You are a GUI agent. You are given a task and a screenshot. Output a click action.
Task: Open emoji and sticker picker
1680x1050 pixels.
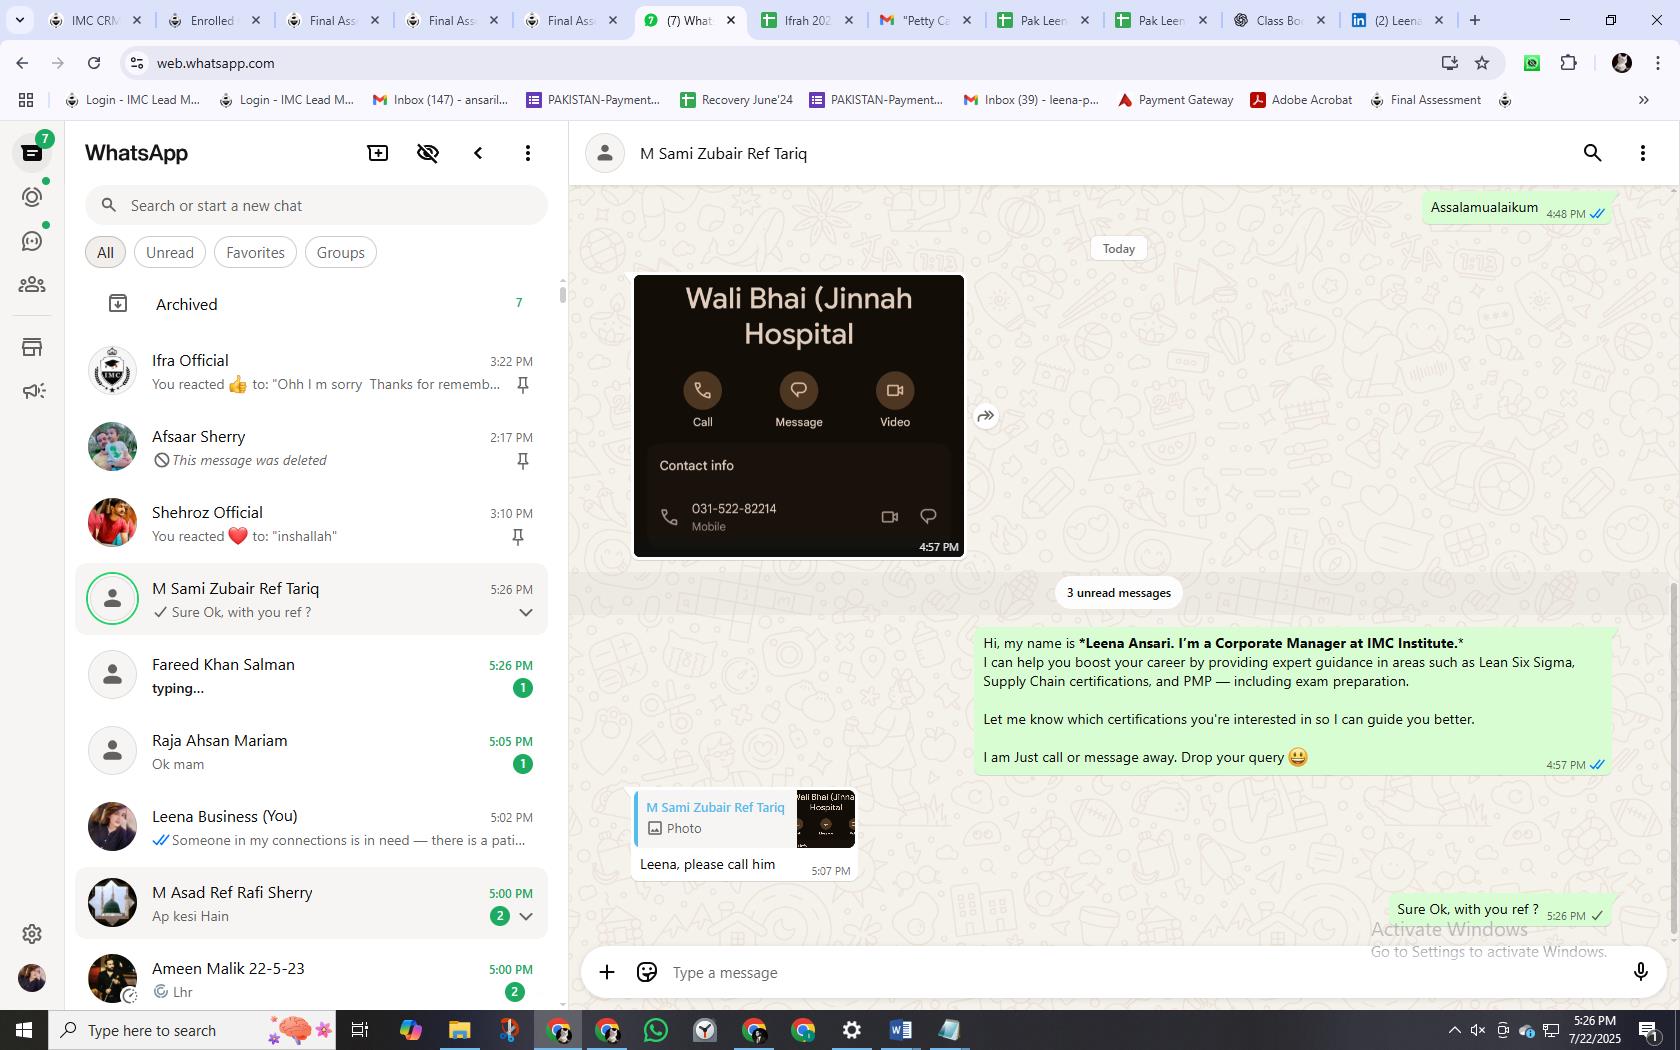click(x=647, y=972)
